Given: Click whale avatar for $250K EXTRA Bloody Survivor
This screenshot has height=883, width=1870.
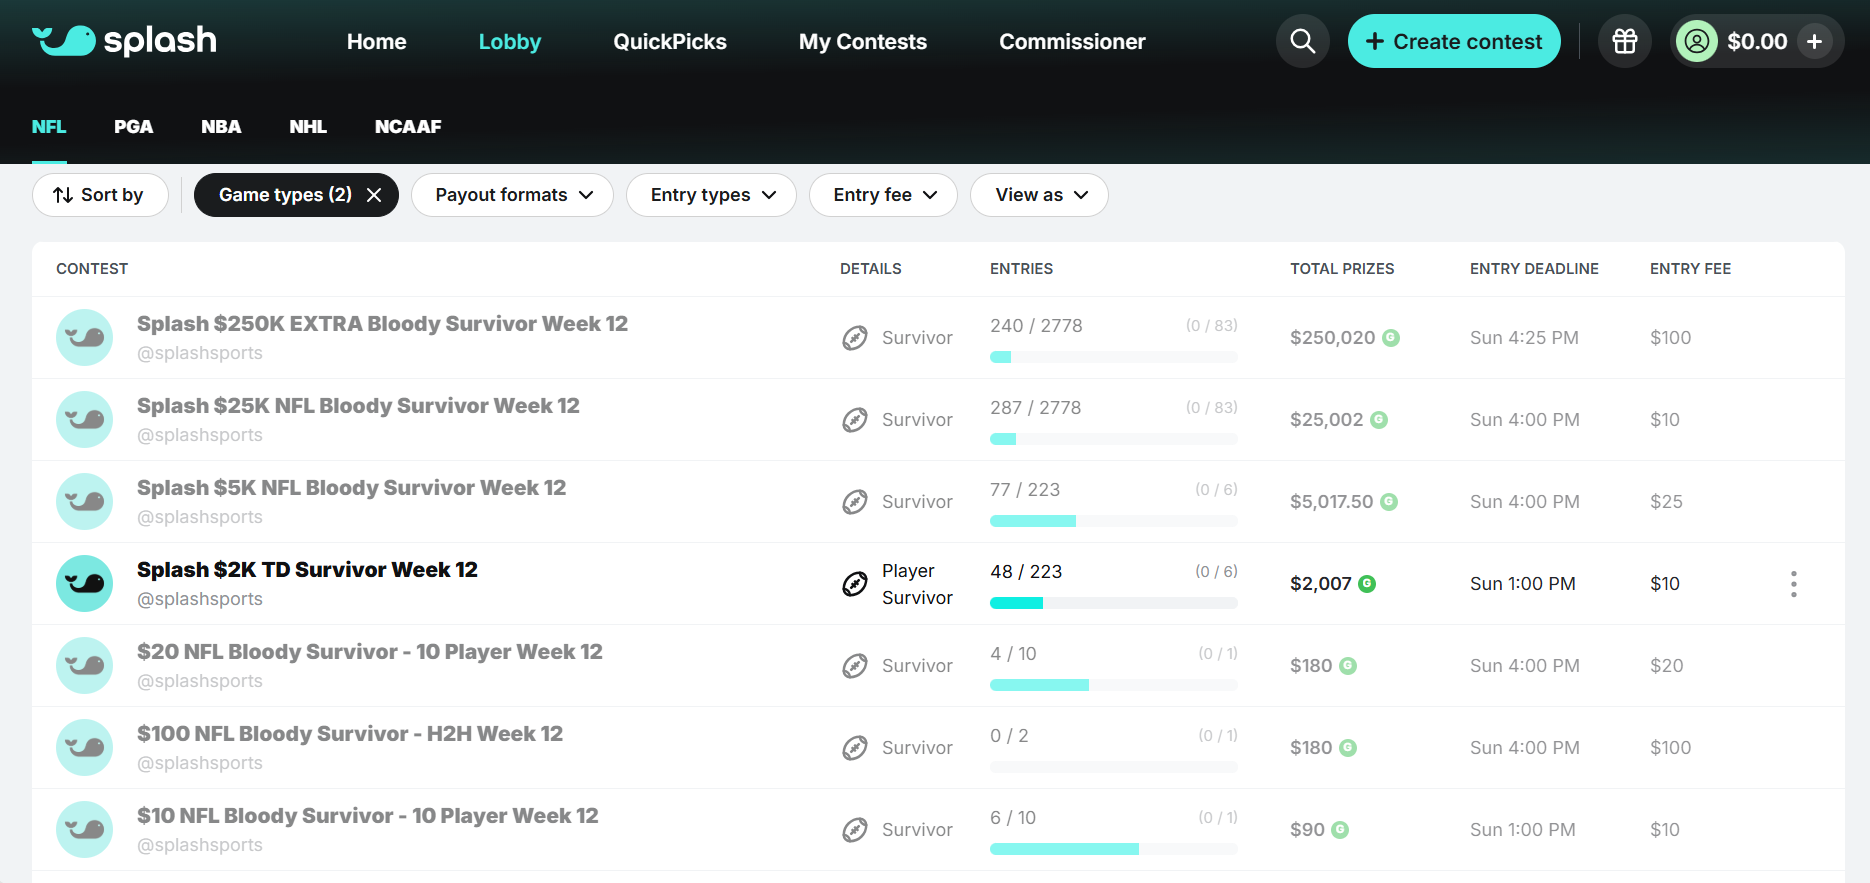Looking at the screenshot, I should coord(84,338).
